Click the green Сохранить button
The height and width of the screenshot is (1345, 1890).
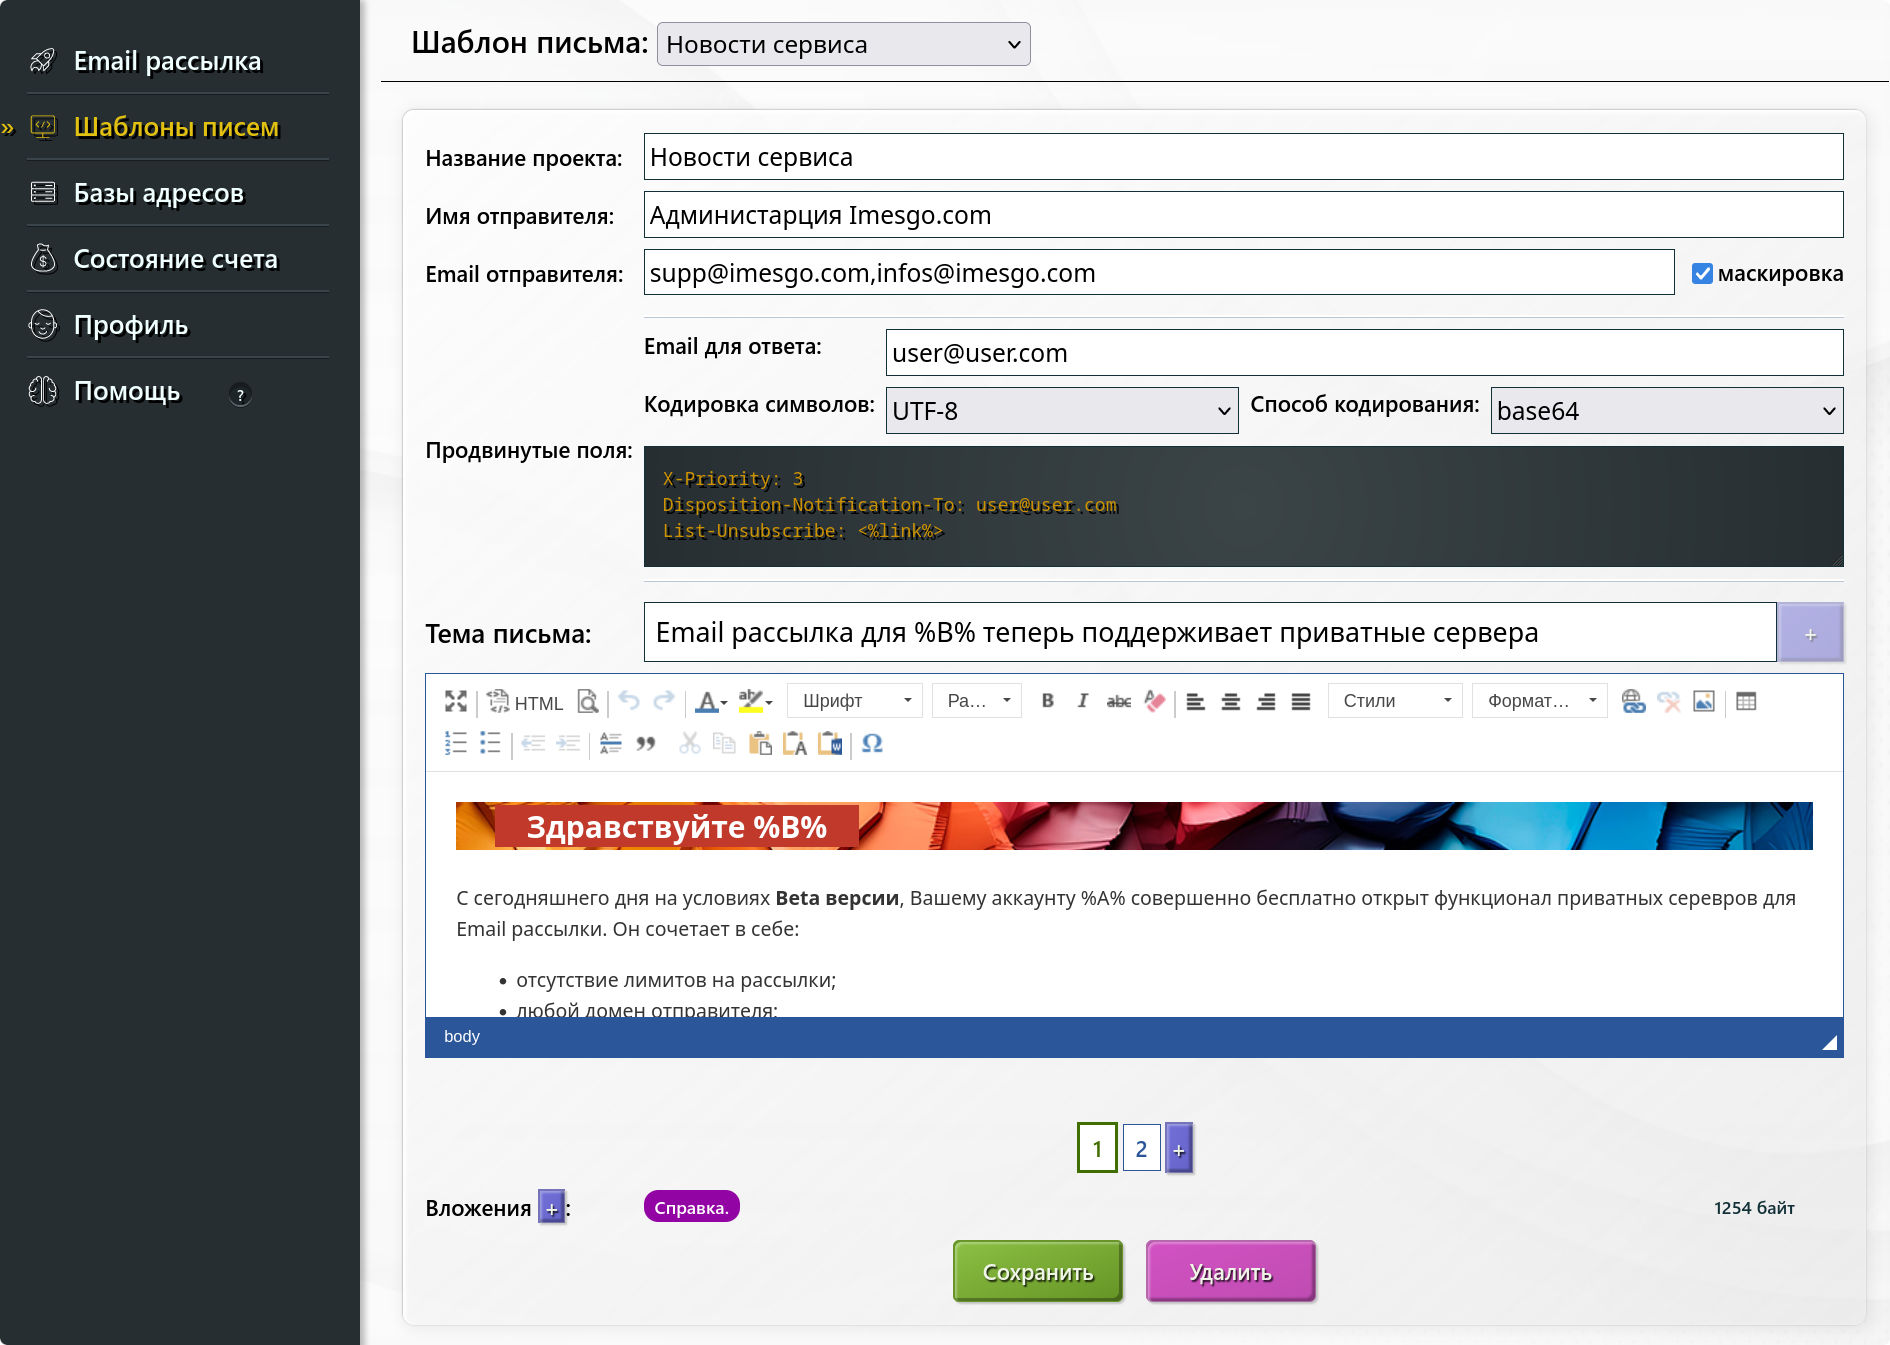click(1037, 1272)
